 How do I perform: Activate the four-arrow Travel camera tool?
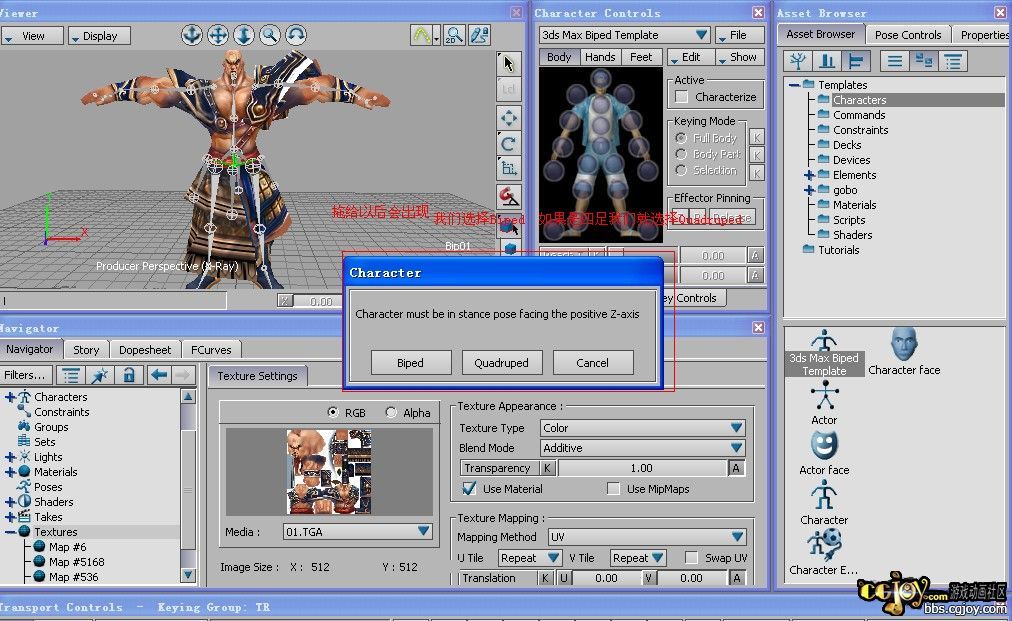(218, 35)
